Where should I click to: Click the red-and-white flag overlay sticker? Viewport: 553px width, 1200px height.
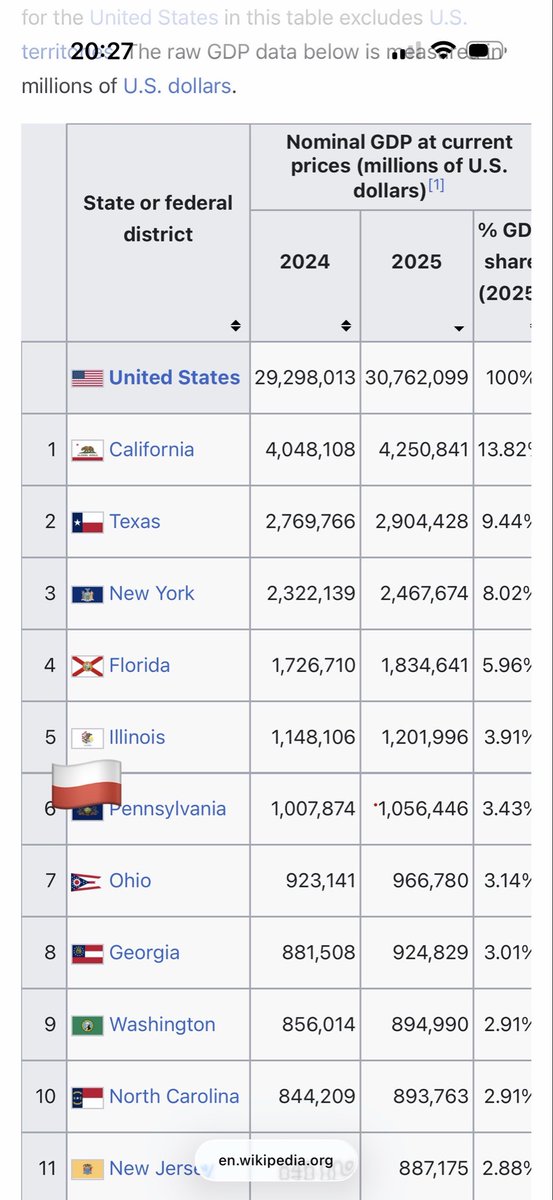pyautogui.click(x=86, y=784)
